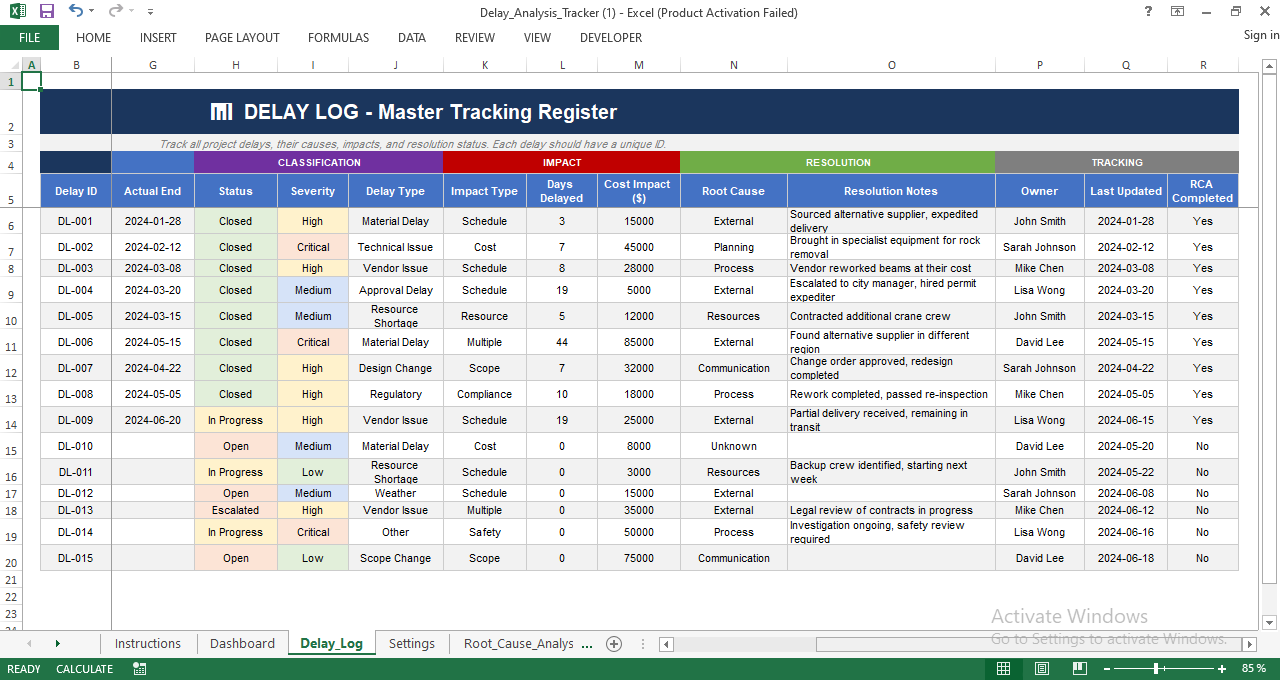Screen dimensions: 1280x680
Task: Click the macro recording icon in status bar
Action: coord(139,668)
